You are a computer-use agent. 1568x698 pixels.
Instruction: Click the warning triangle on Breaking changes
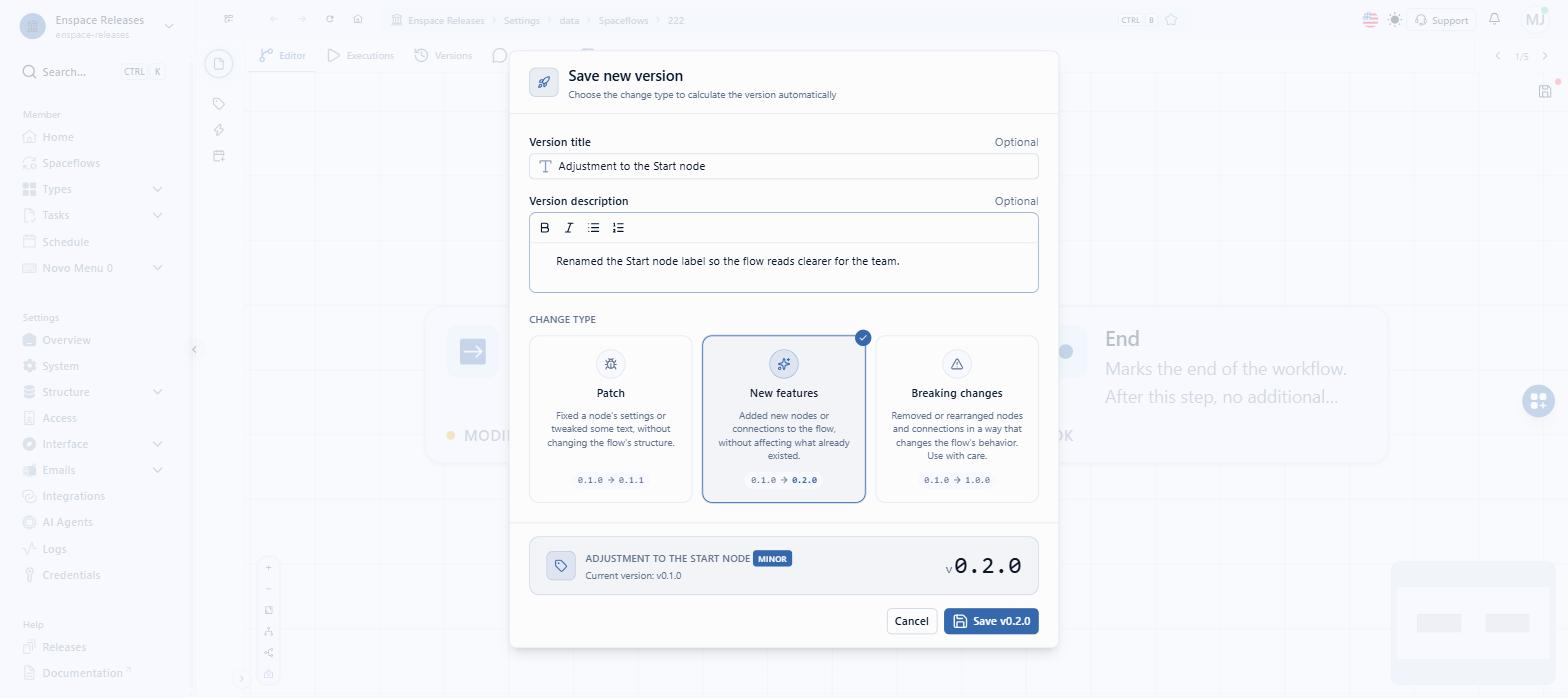[x=957, y=364]
